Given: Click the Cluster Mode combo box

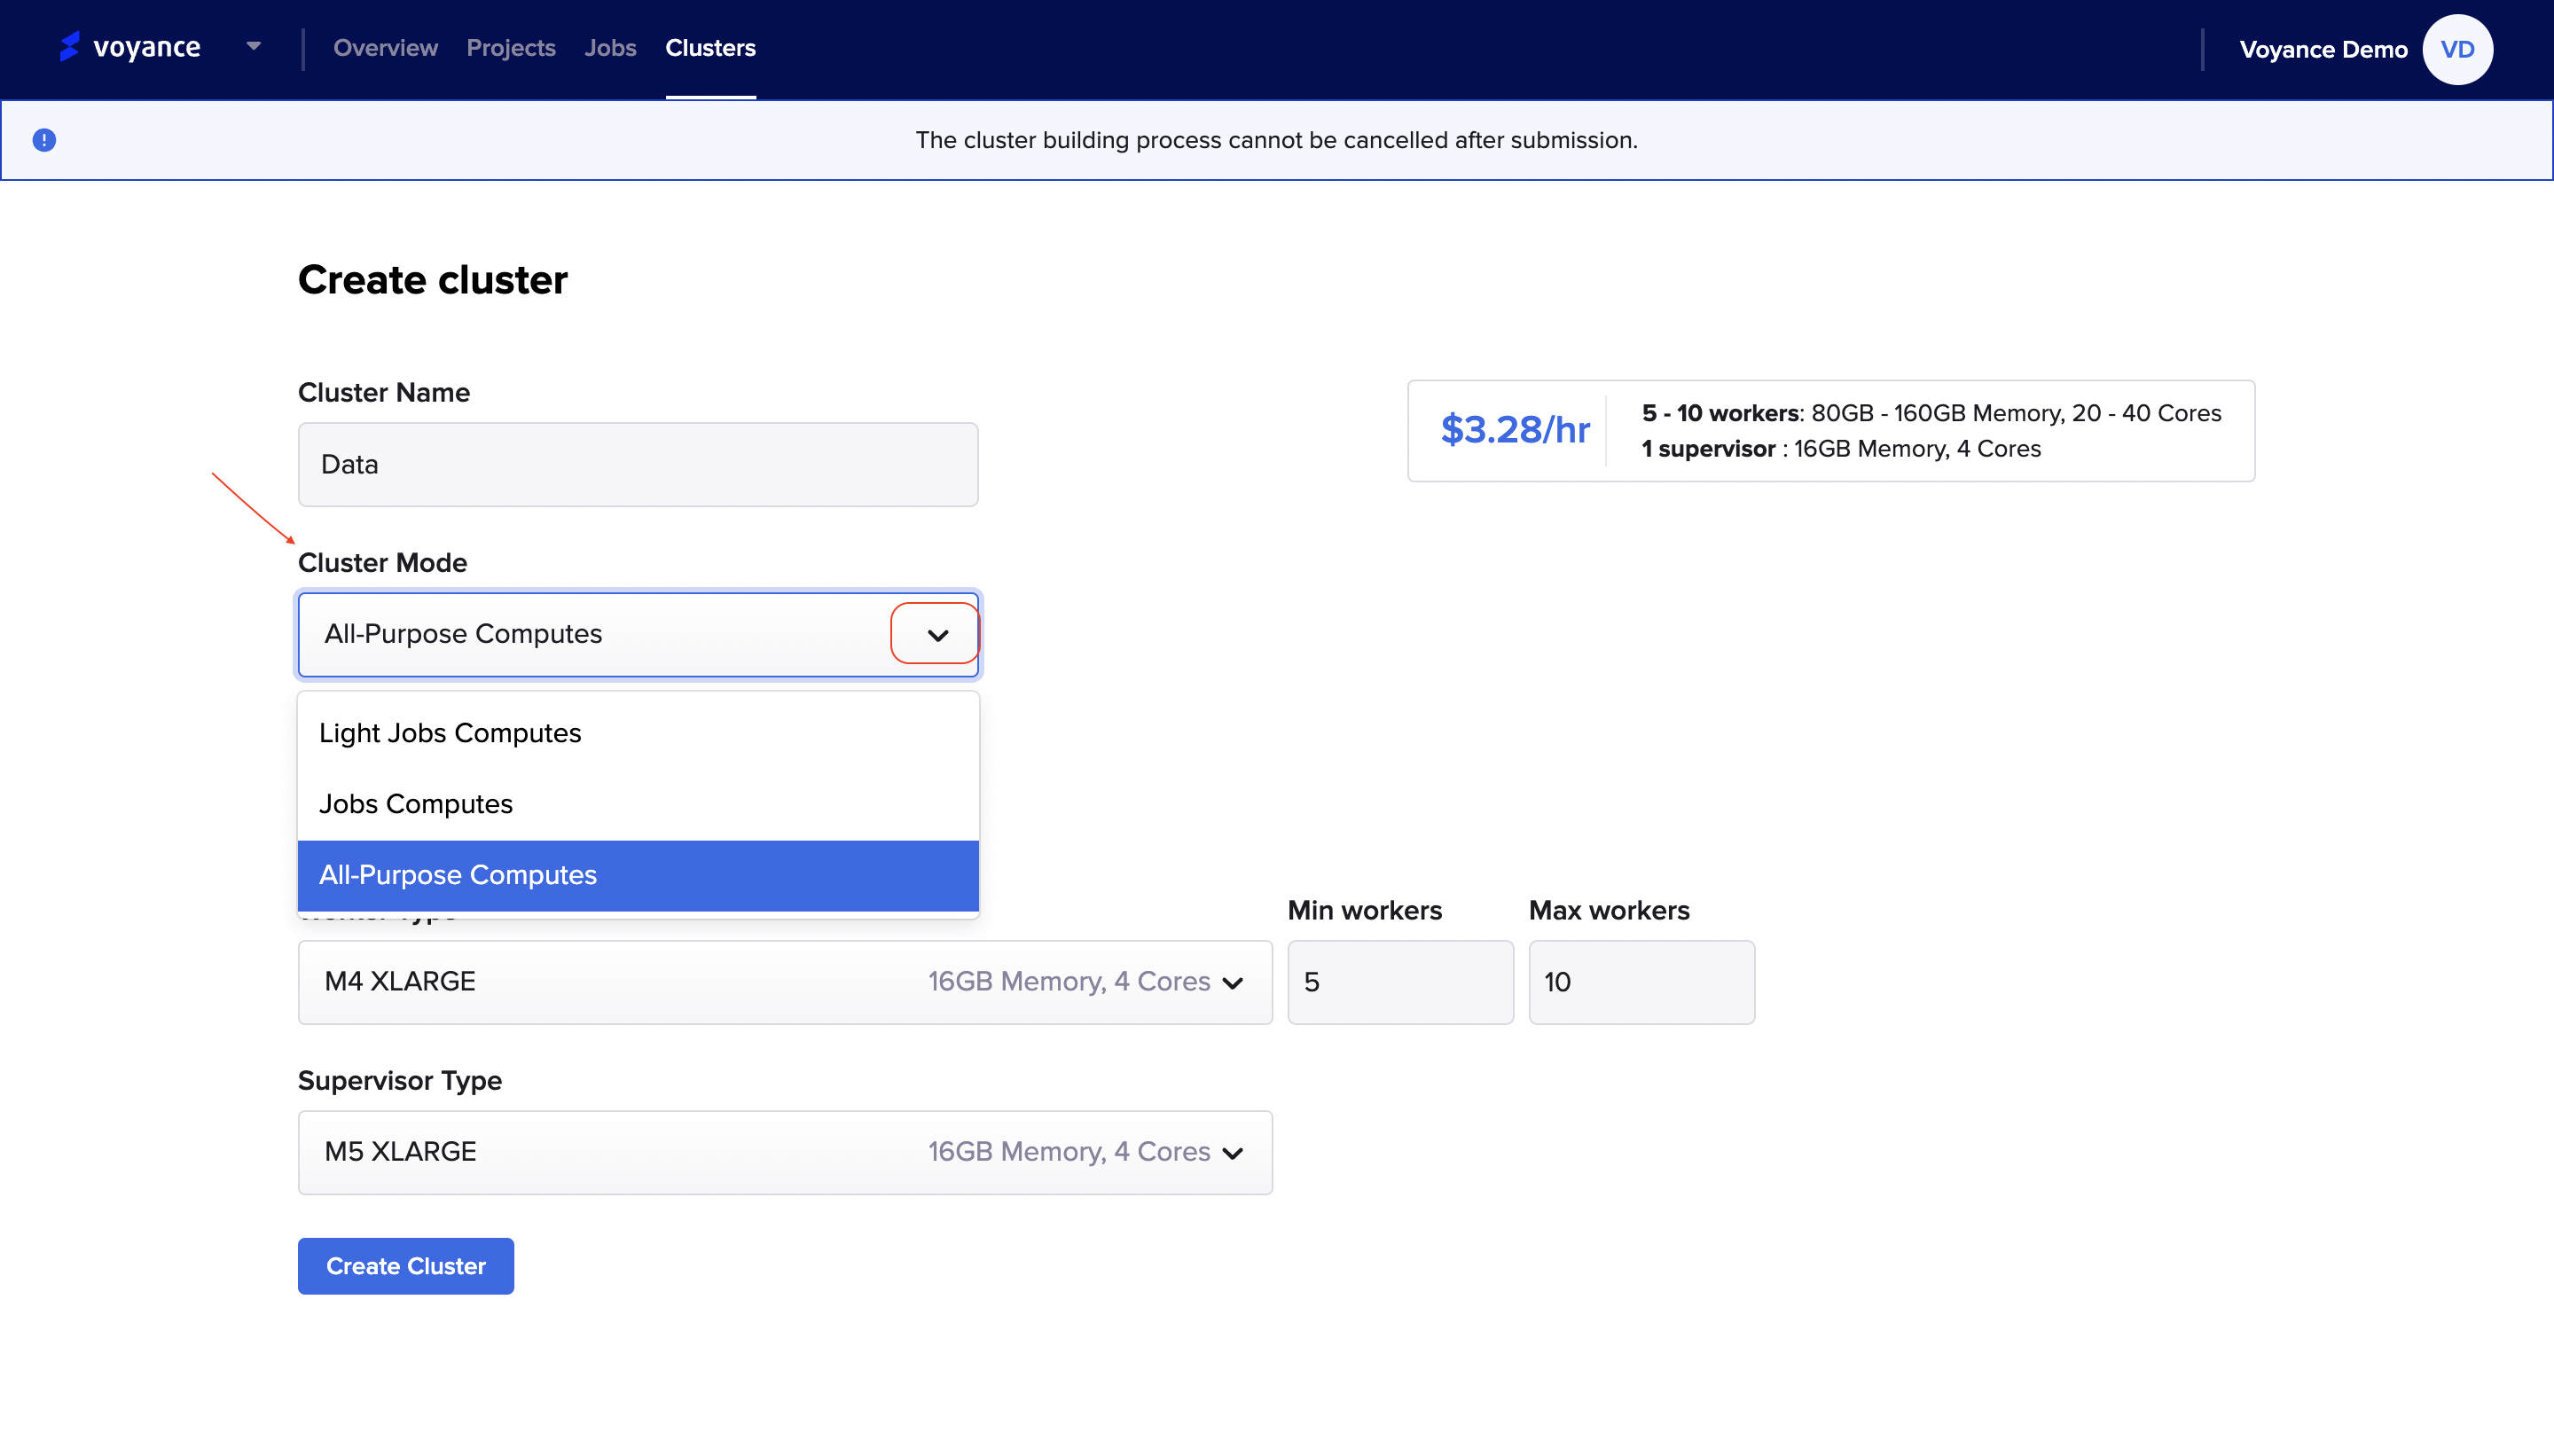Looking at the screenshot, I should [x=638, y=635].
